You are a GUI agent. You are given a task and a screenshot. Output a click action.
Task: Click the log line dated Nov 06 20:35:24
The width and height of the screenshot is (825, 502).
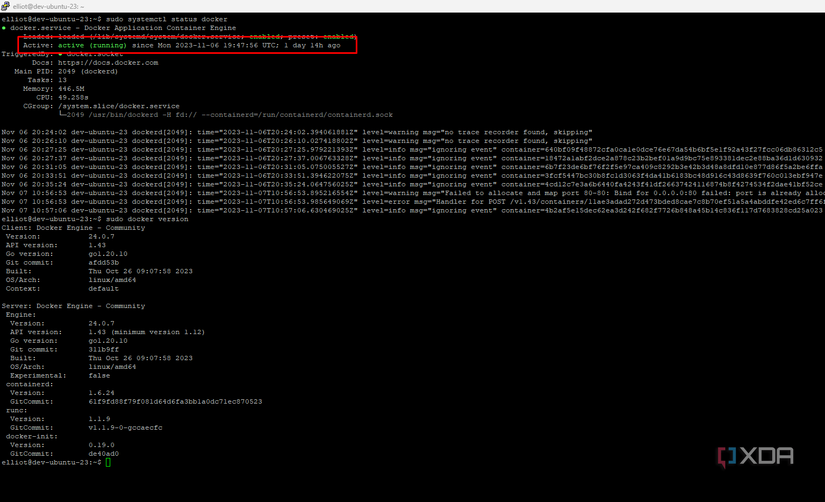point(412,184)
